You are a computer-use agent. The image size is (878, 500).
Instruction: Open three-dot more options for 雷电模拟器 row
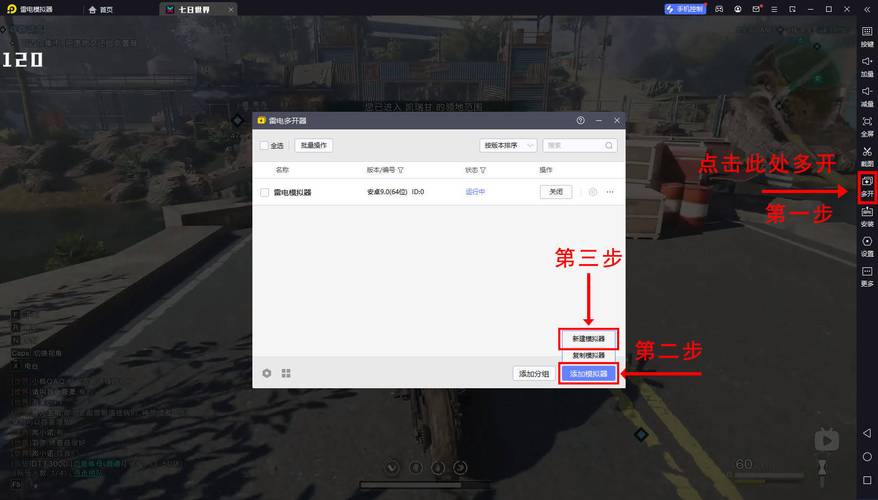pyautogui.click(x=610, y=192)
